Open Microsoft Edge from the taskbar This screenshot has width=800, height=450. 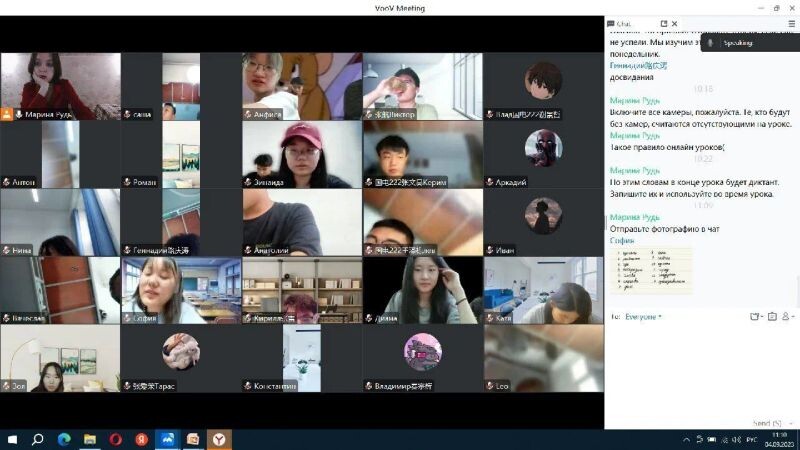click(64, 439)
